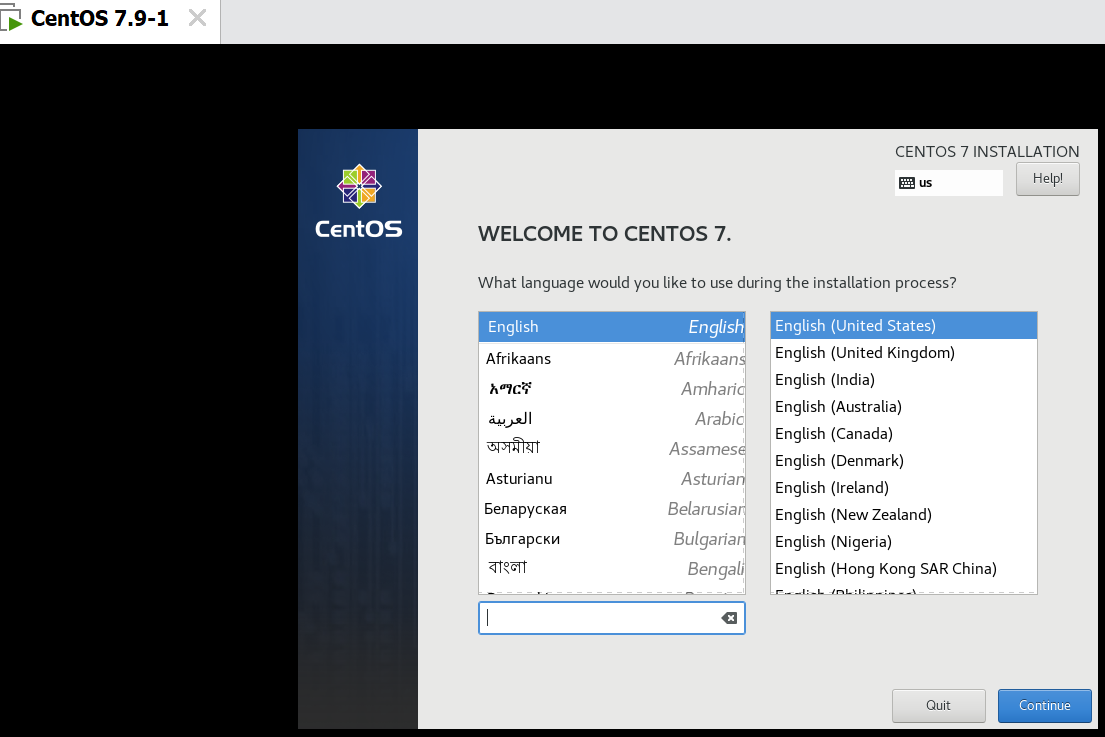1105x737 pixels.
Task: Select the Bulgarian language row
Action: click(612, 539)
